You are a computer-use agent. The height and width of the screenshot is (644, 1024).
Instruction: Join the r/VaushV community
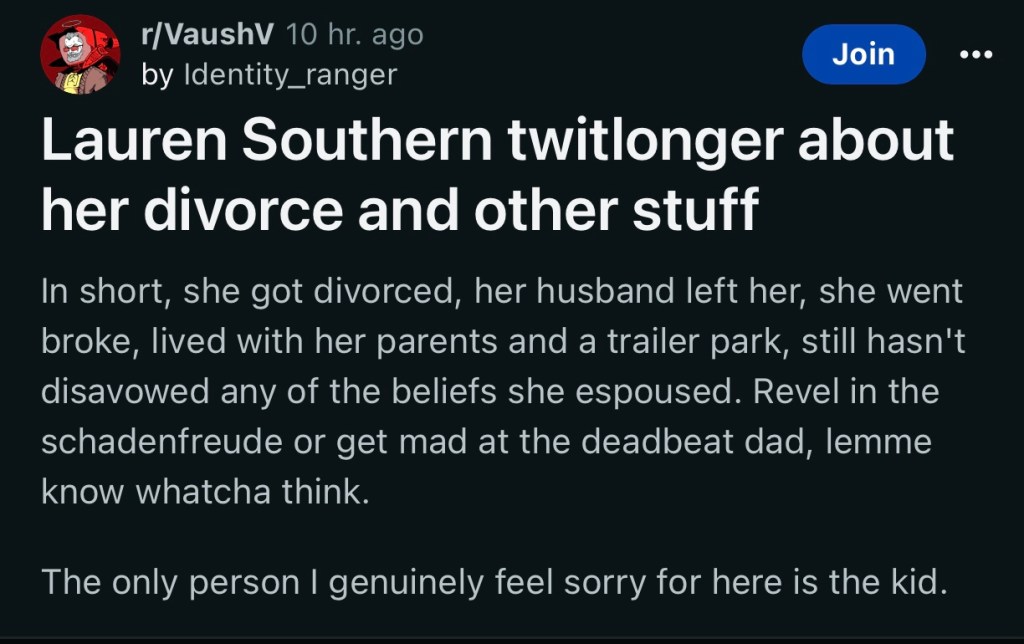pyautogui.click(x=863, y=54)
